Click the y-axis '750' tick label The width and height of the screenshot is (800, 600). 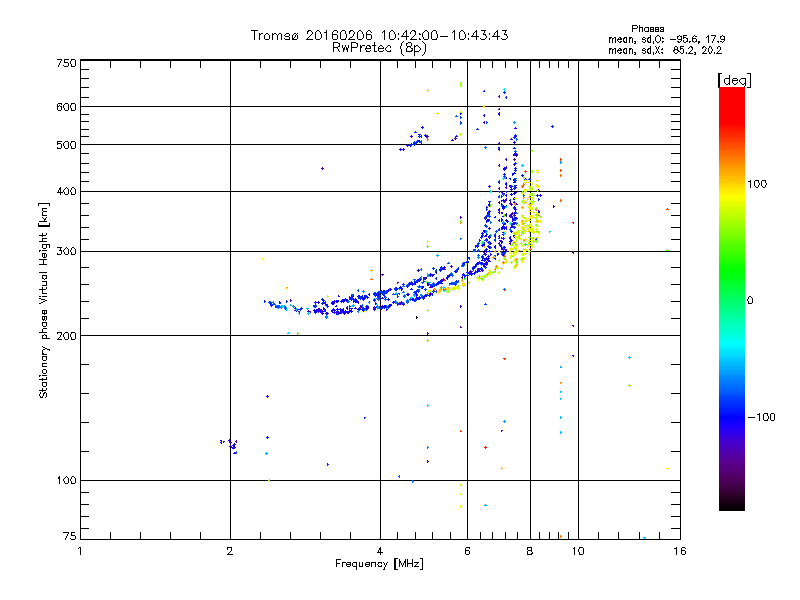(x=66, y=63)
